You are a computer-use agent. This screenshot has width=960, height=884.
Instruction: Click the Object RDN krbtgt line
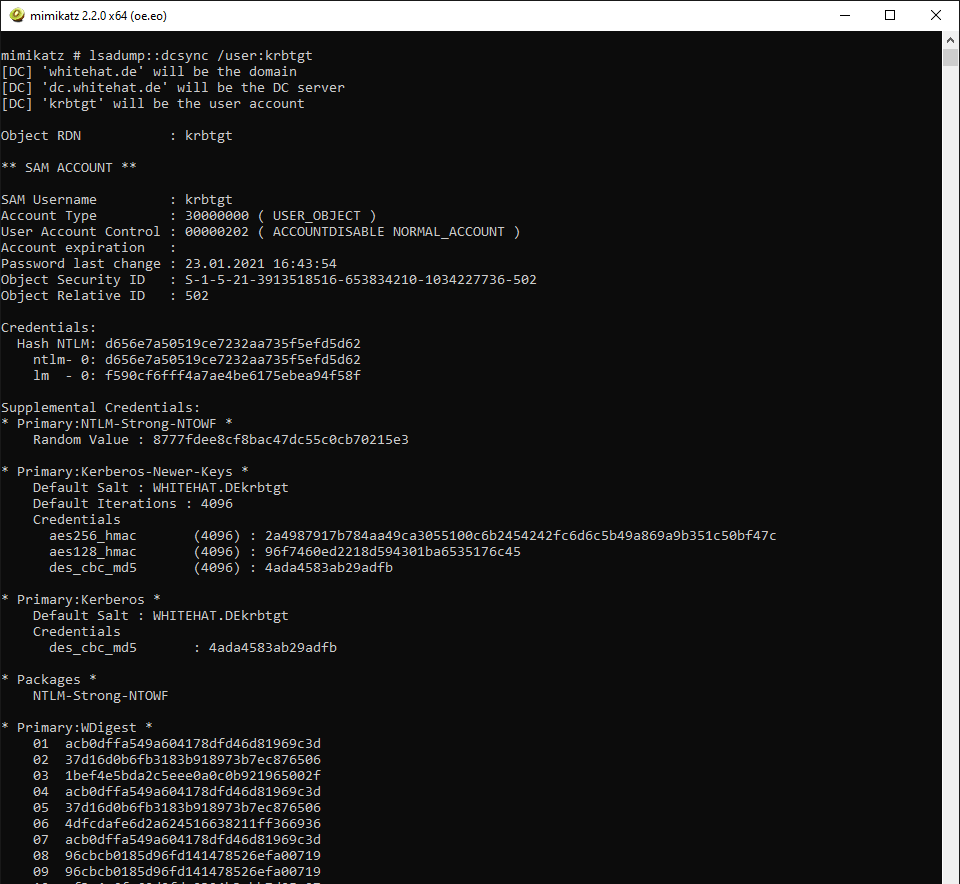[x=116, y=136]
